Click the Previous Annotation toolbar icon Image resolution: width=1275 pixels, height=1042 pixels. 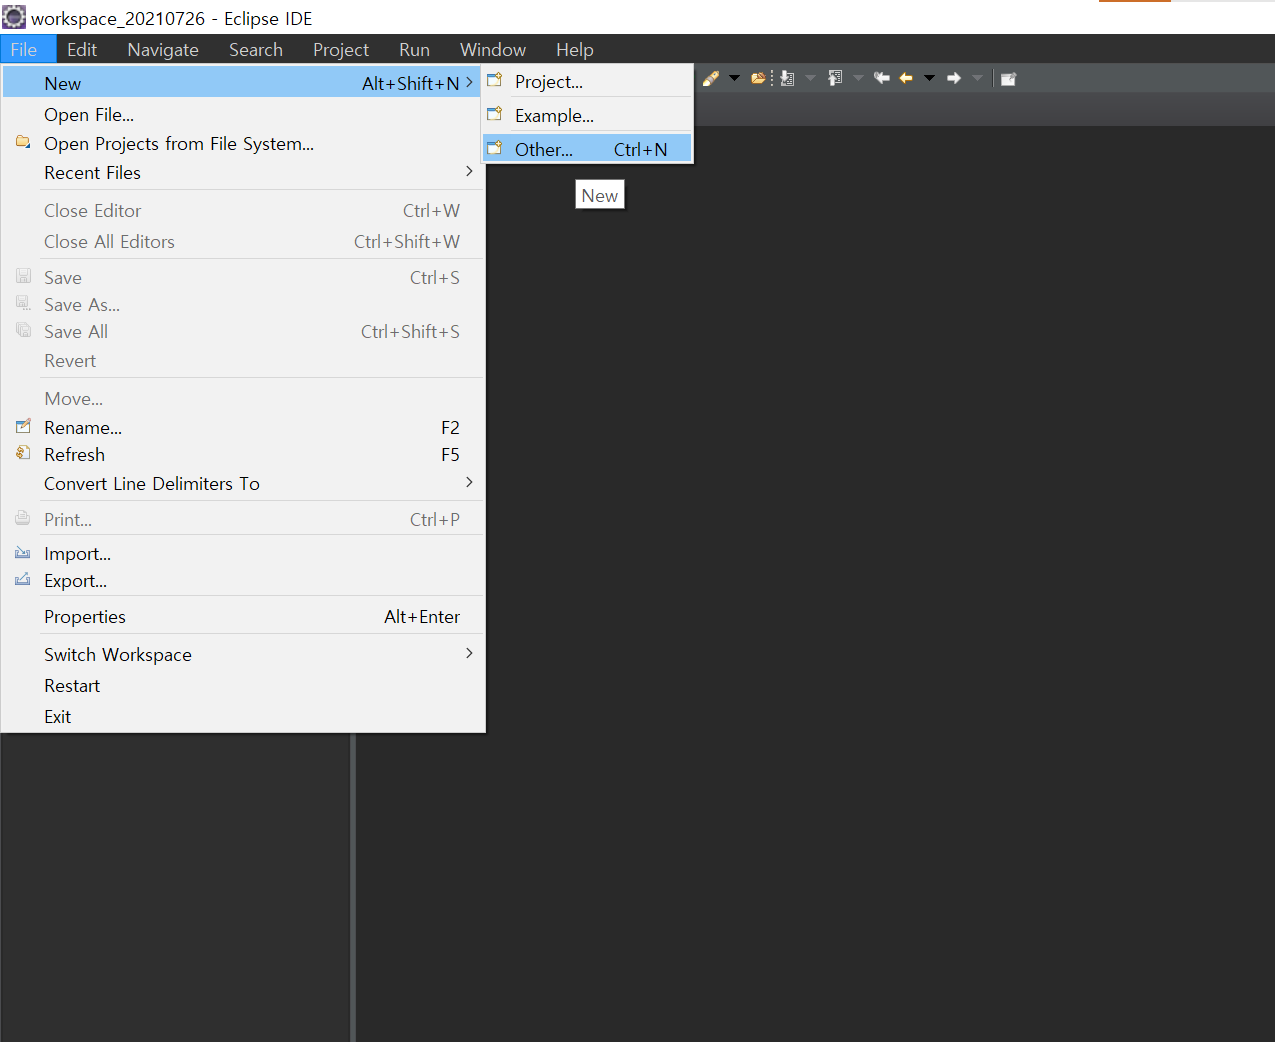click(x=835, y=78)
